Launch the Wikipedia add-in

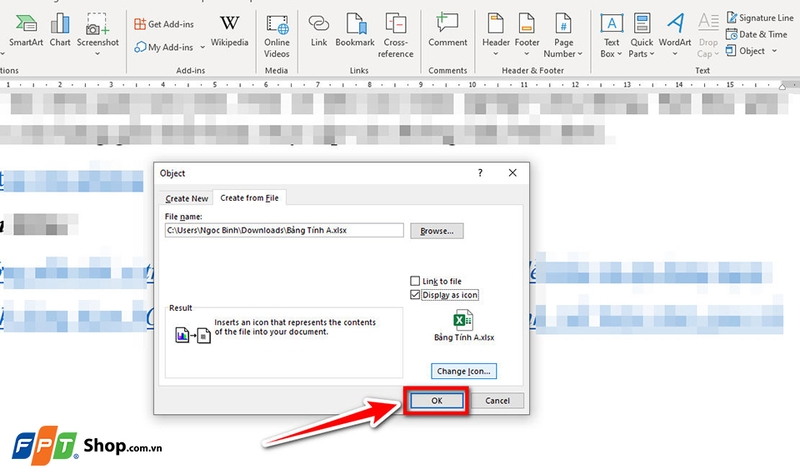[230, 32]
